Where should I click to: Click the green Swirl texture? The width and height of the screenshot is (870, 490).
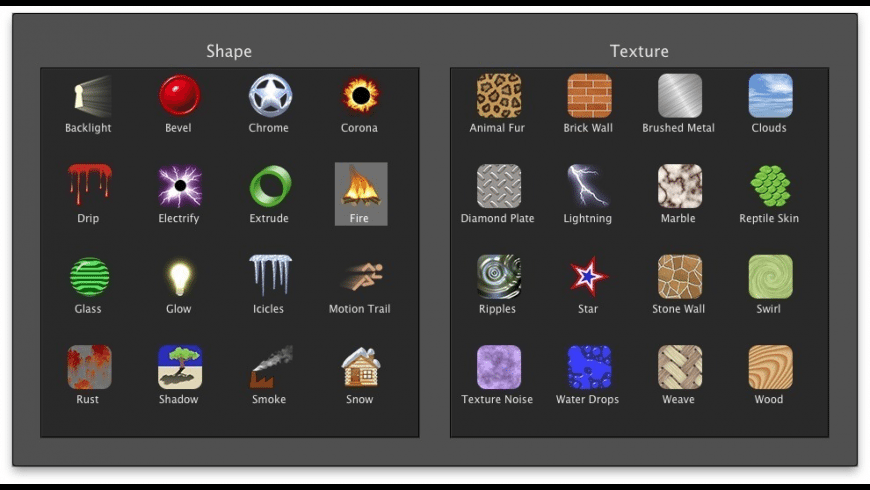(770, 276)
